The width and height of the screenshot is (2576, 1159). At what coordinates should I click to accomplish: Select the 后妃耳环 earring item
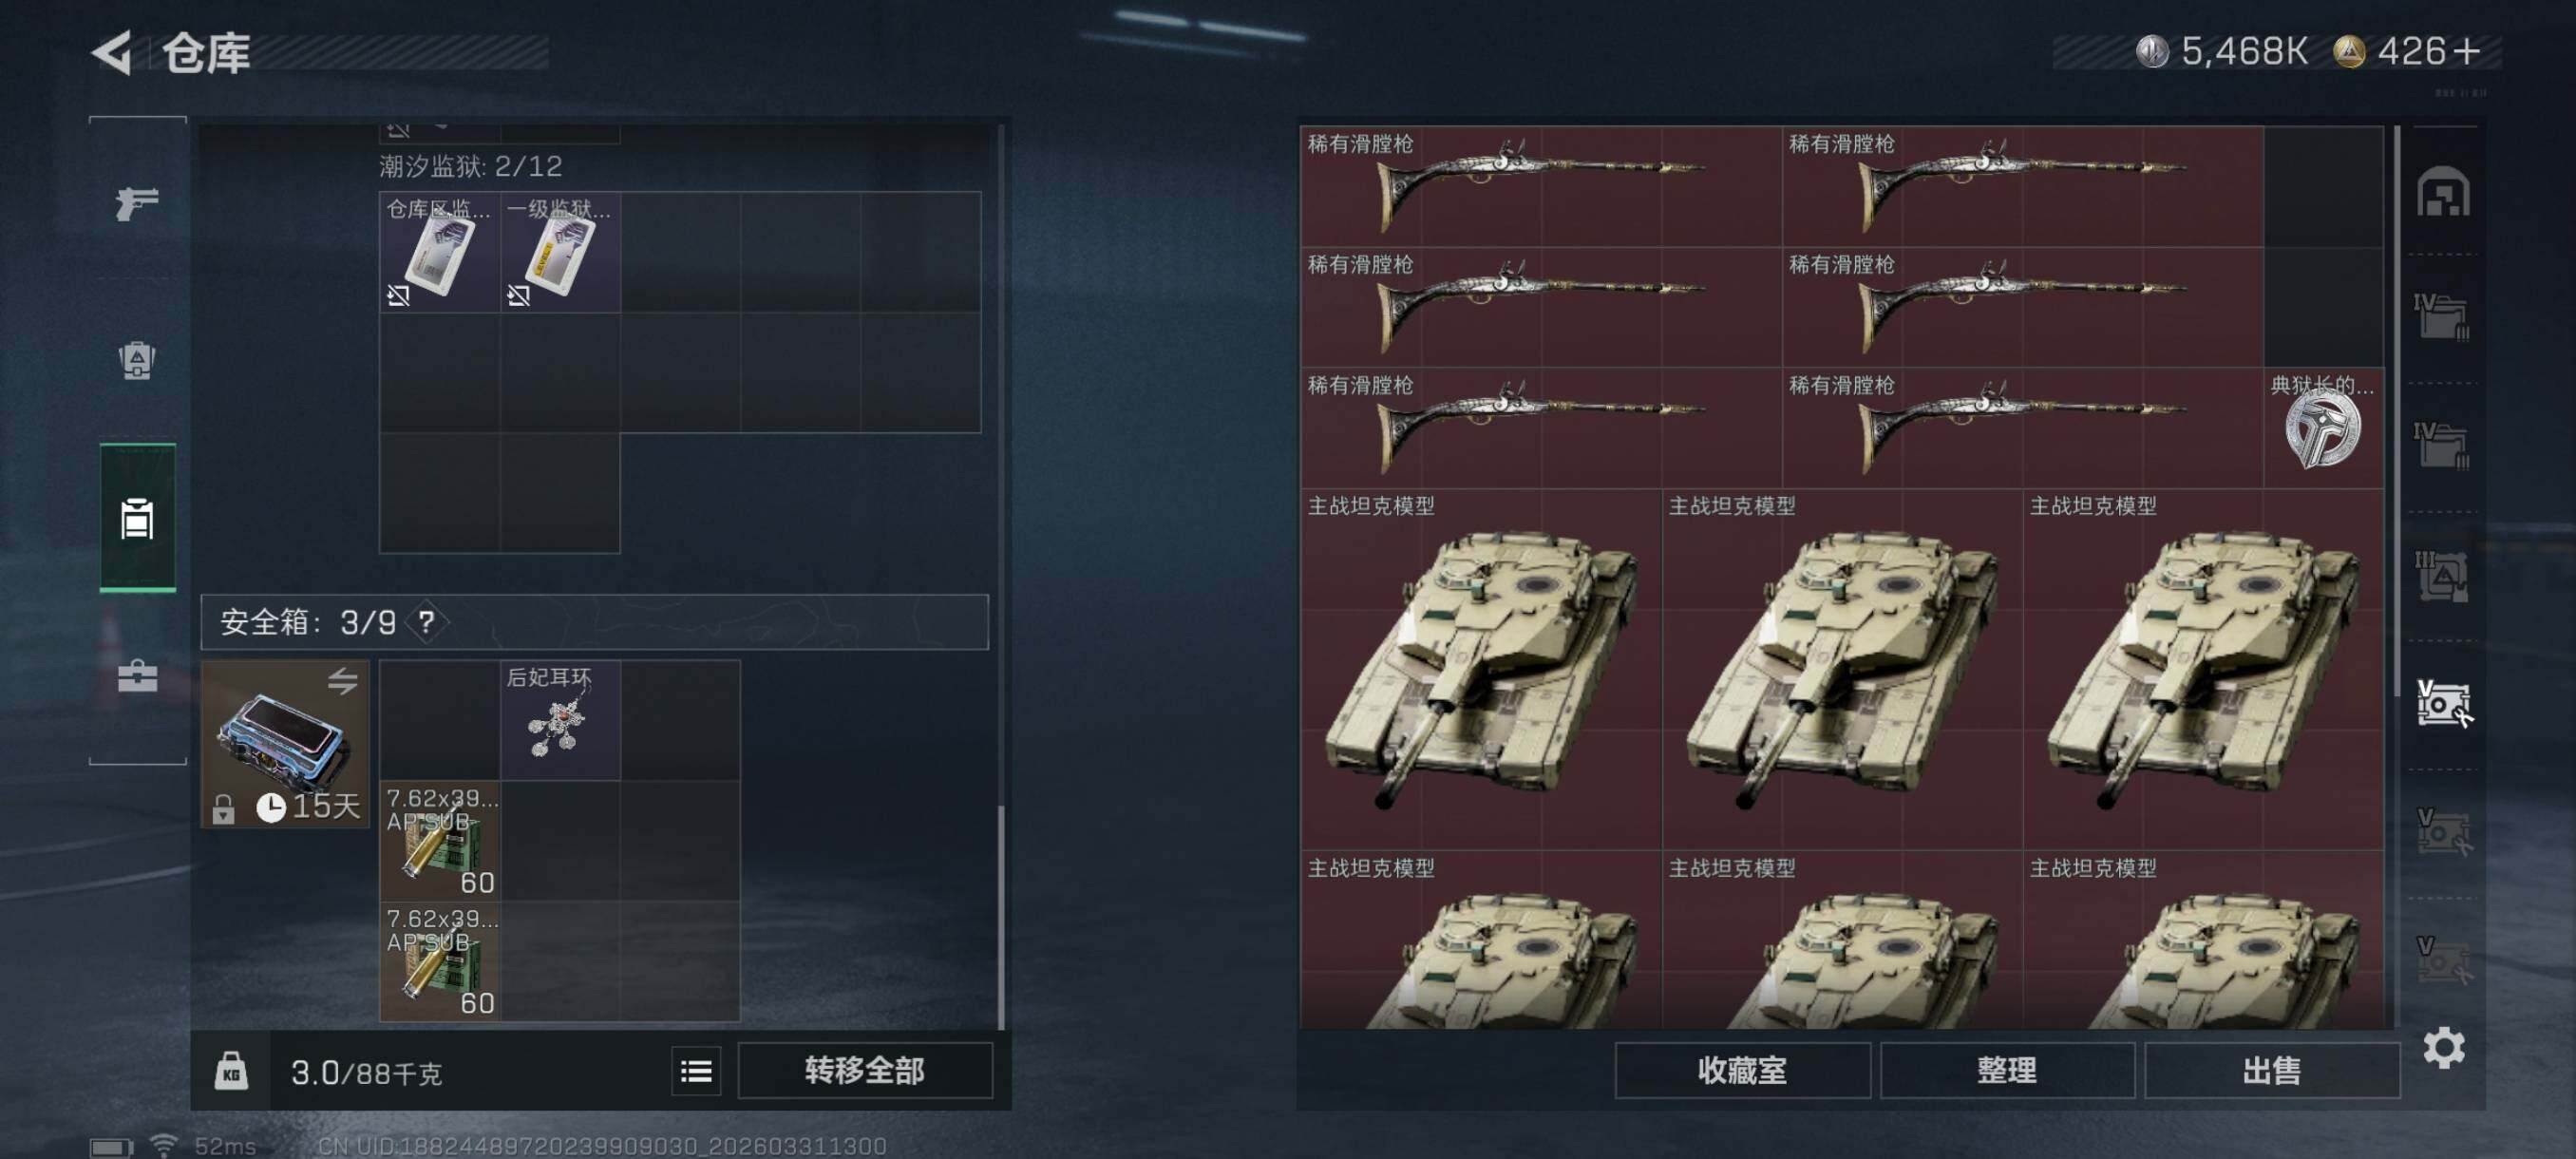click(x=560, y=720)
